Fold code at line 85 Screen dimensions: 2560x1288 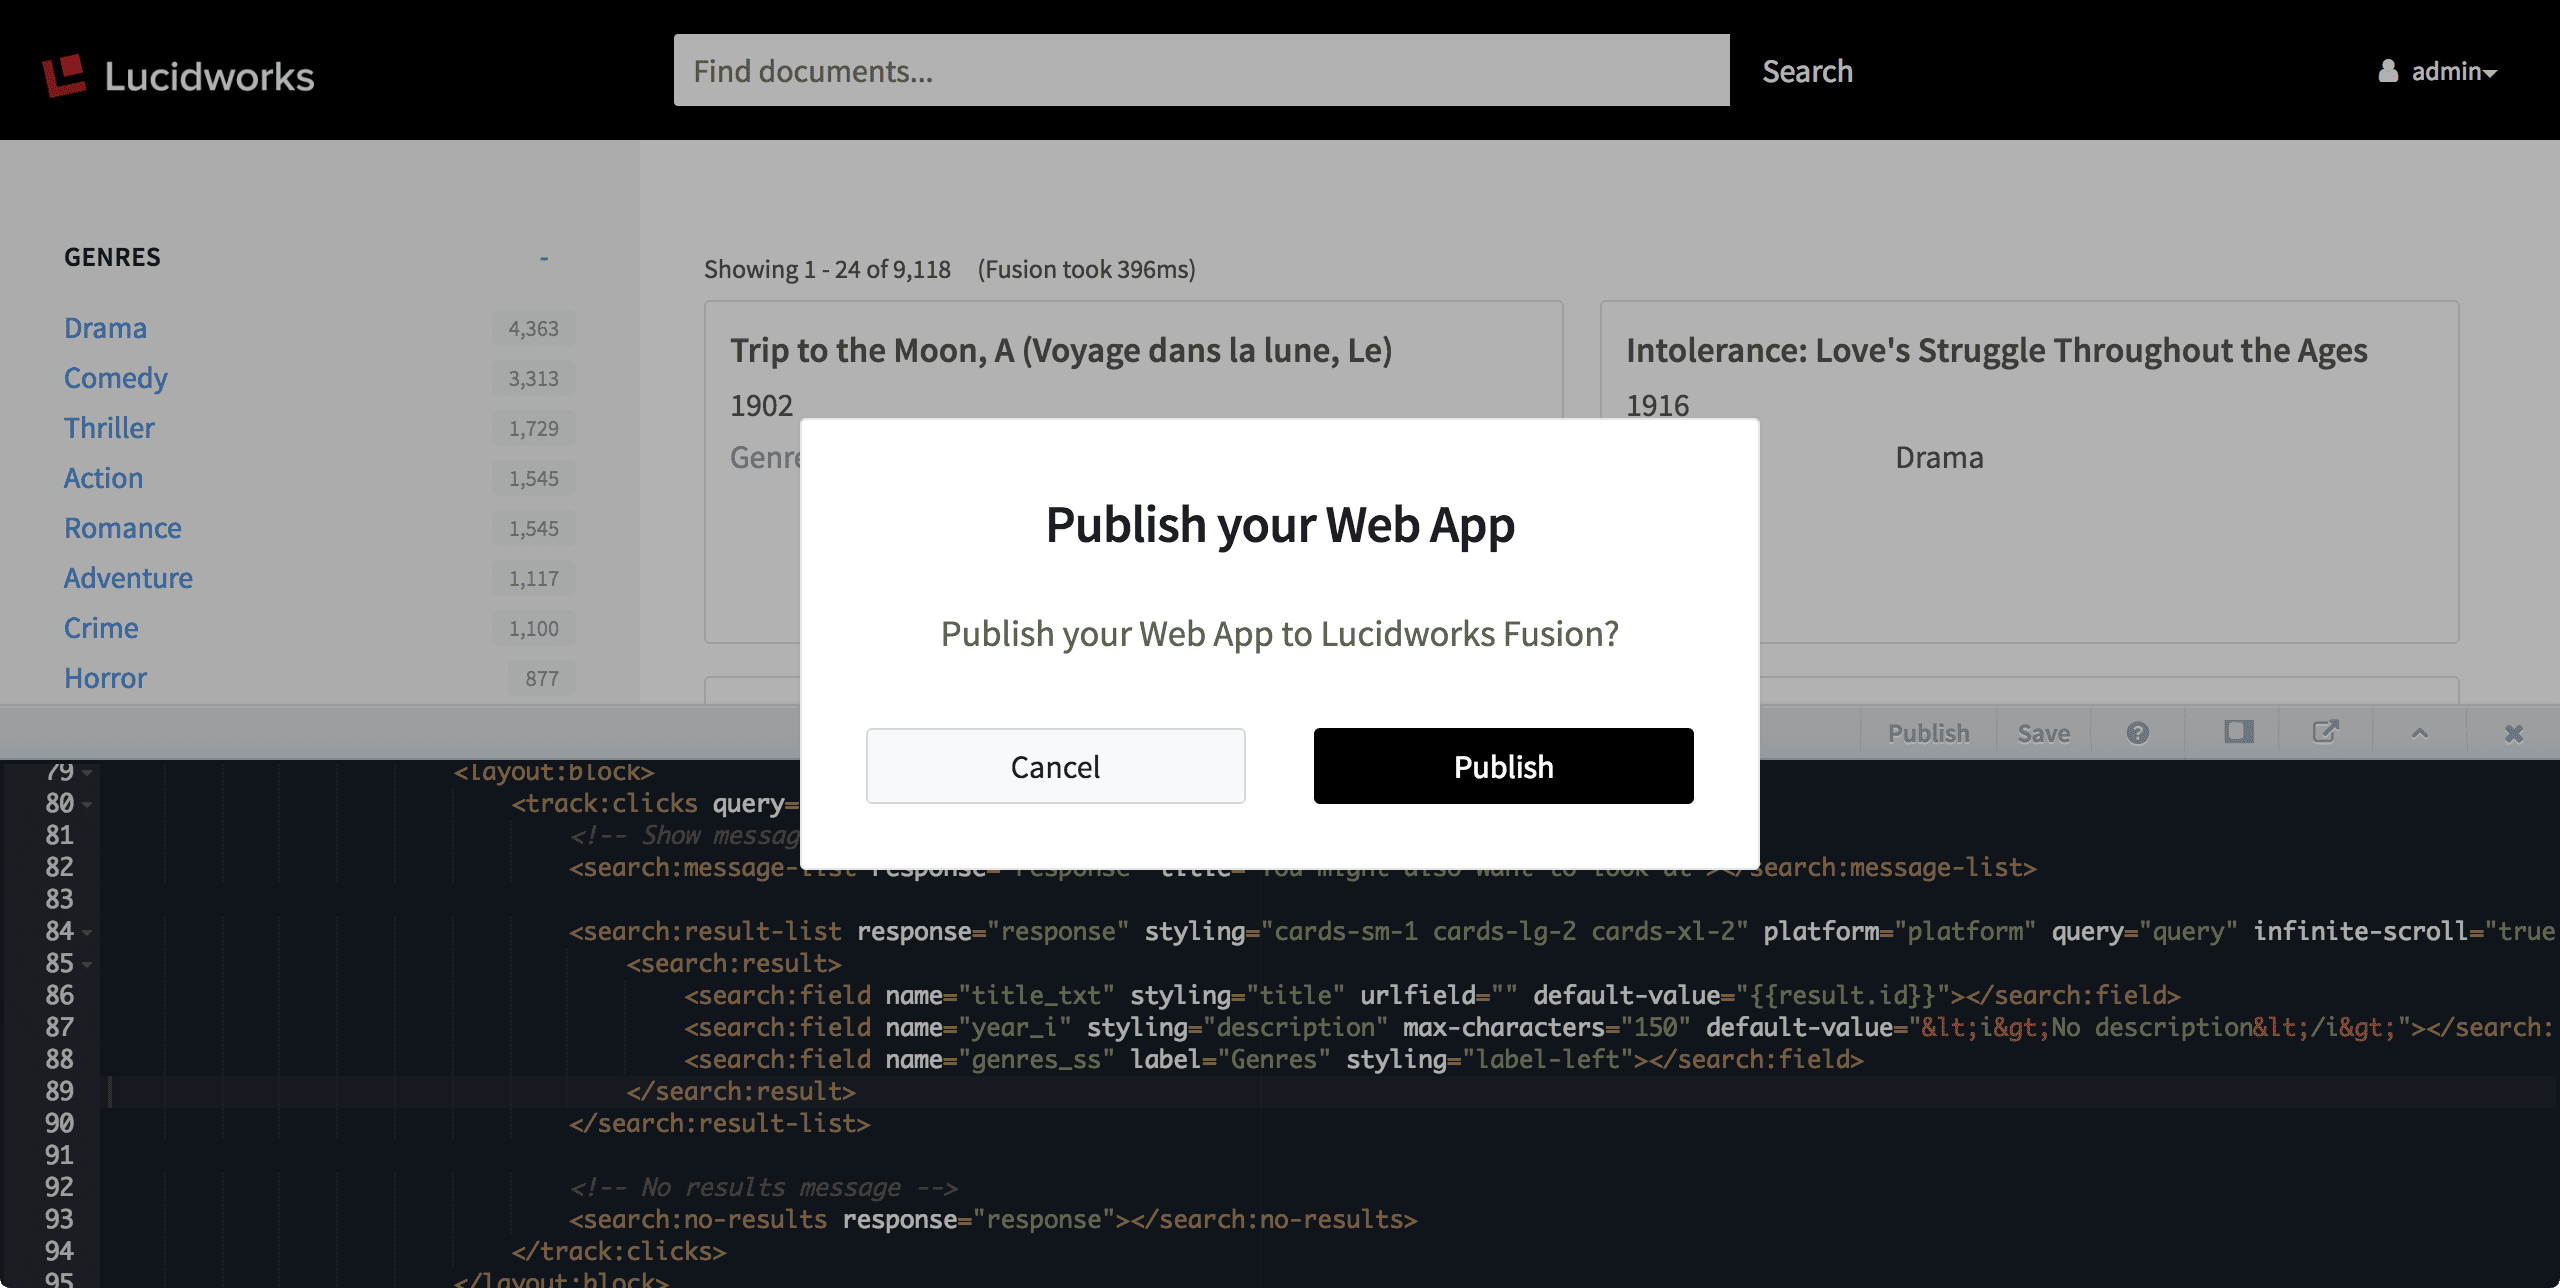tap(88, 964)
